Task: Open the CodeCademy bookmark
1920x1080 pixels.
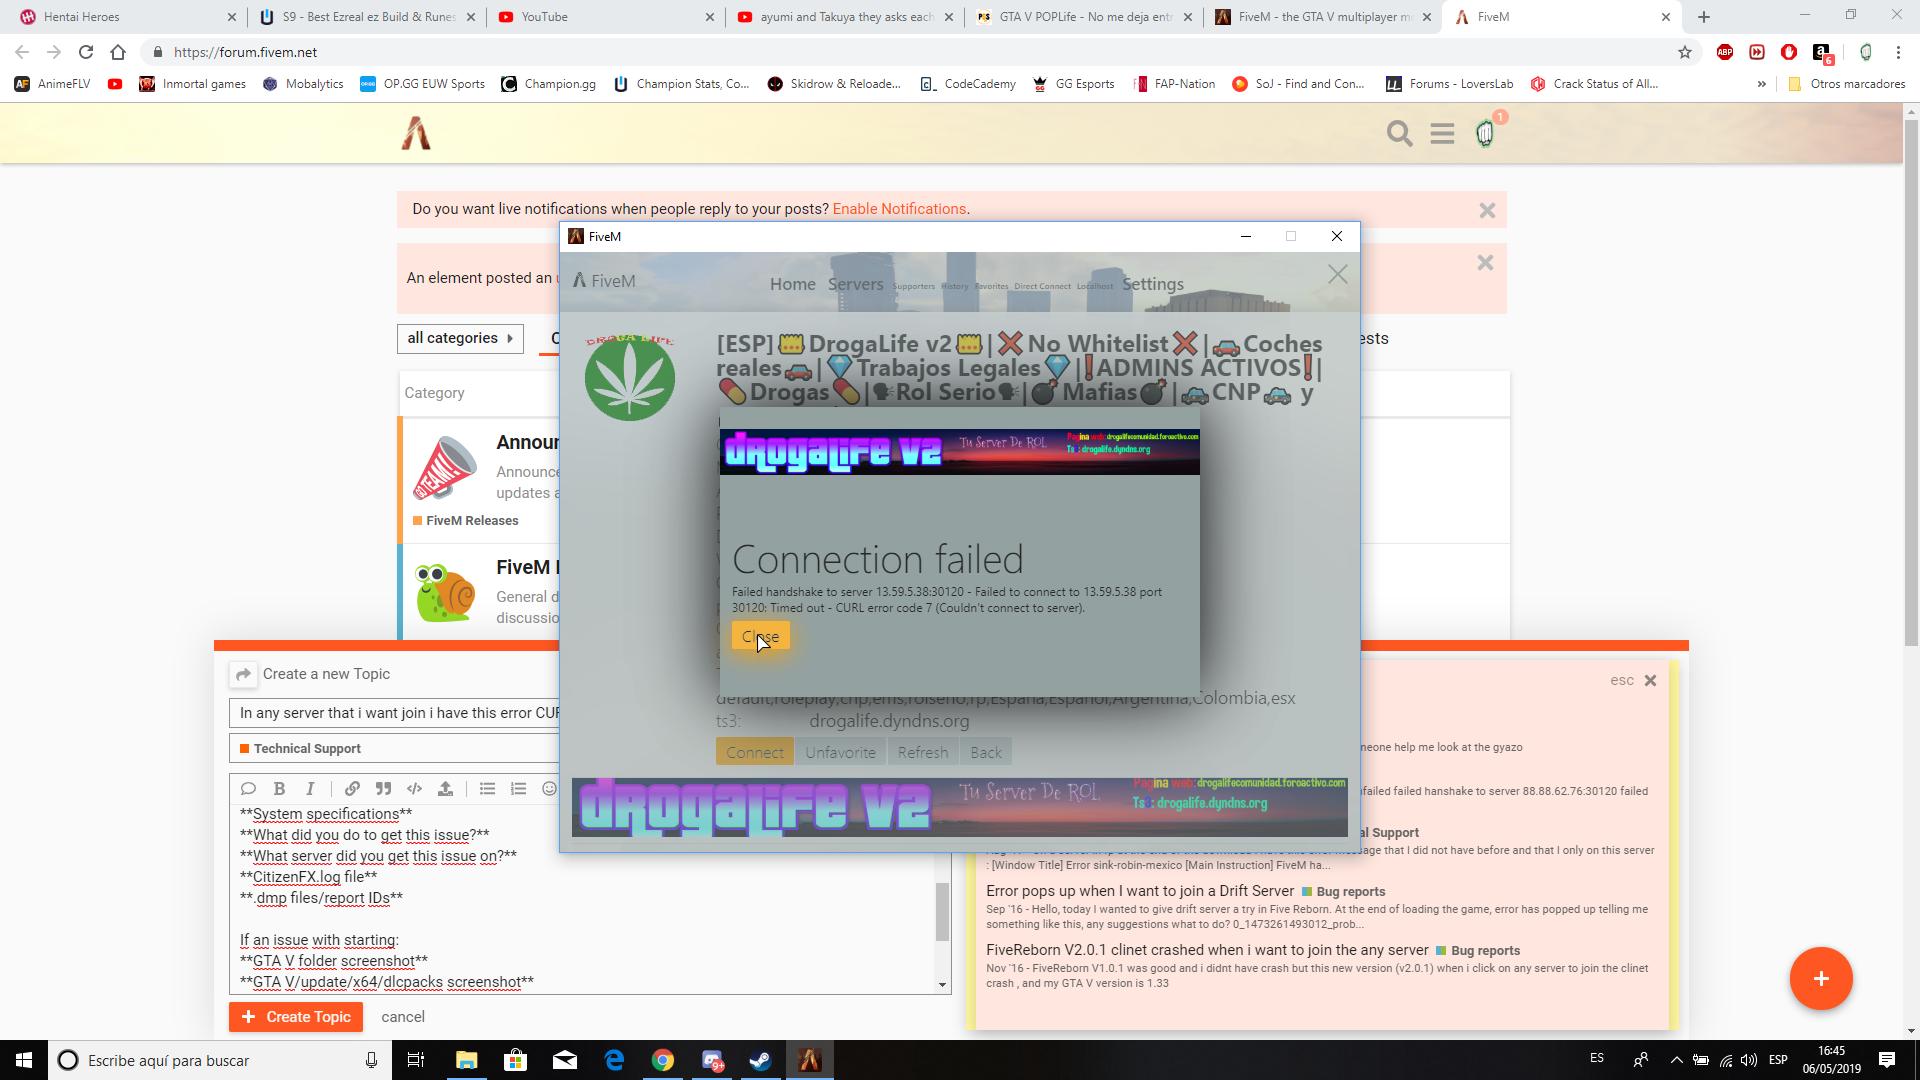Action: pos(968,84)
